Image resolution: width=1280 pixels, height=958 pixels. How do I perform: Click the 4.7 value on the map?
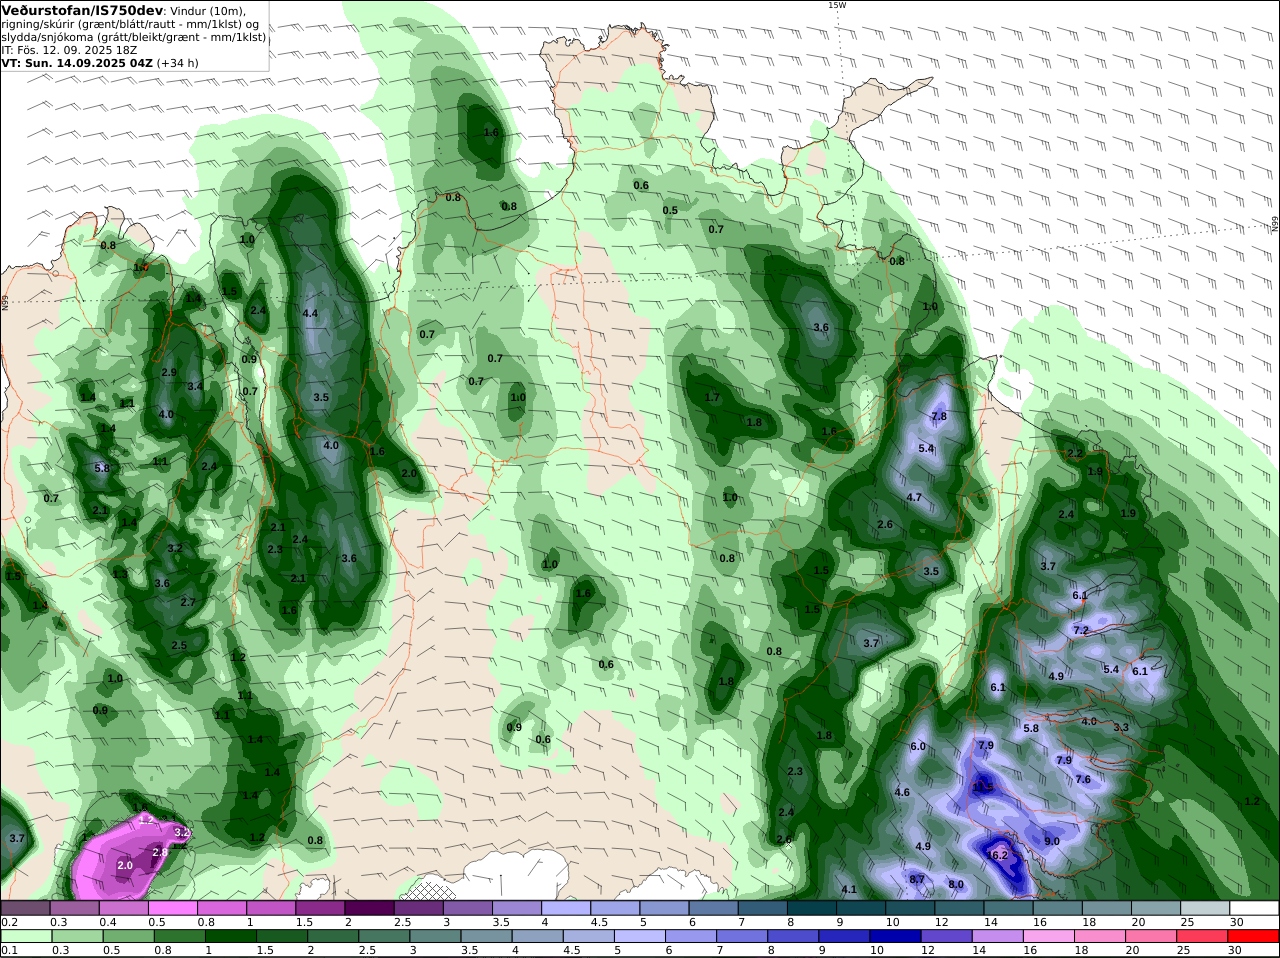tap(914, 497)
